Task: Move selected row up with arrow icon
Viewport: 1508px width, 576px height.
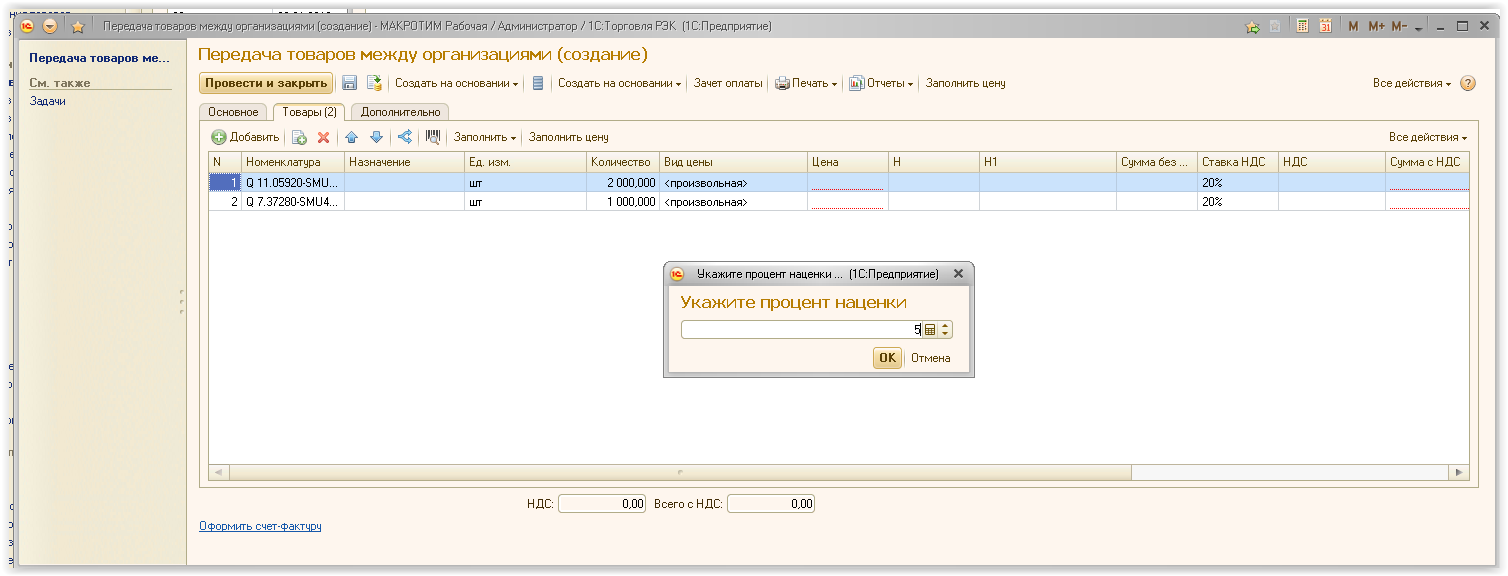Action: click(x=351, y=138)
